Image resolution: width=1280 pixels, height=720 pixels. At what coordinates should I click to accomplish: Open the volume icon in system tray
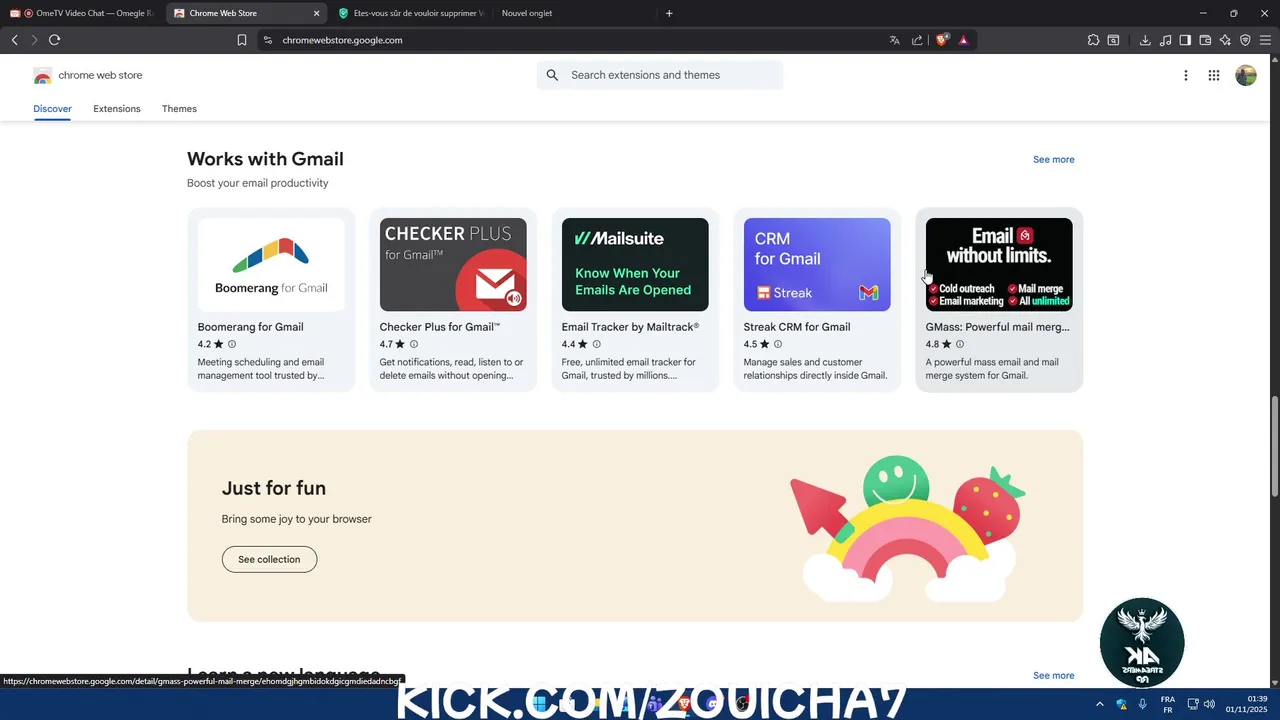coord(1209,704)
